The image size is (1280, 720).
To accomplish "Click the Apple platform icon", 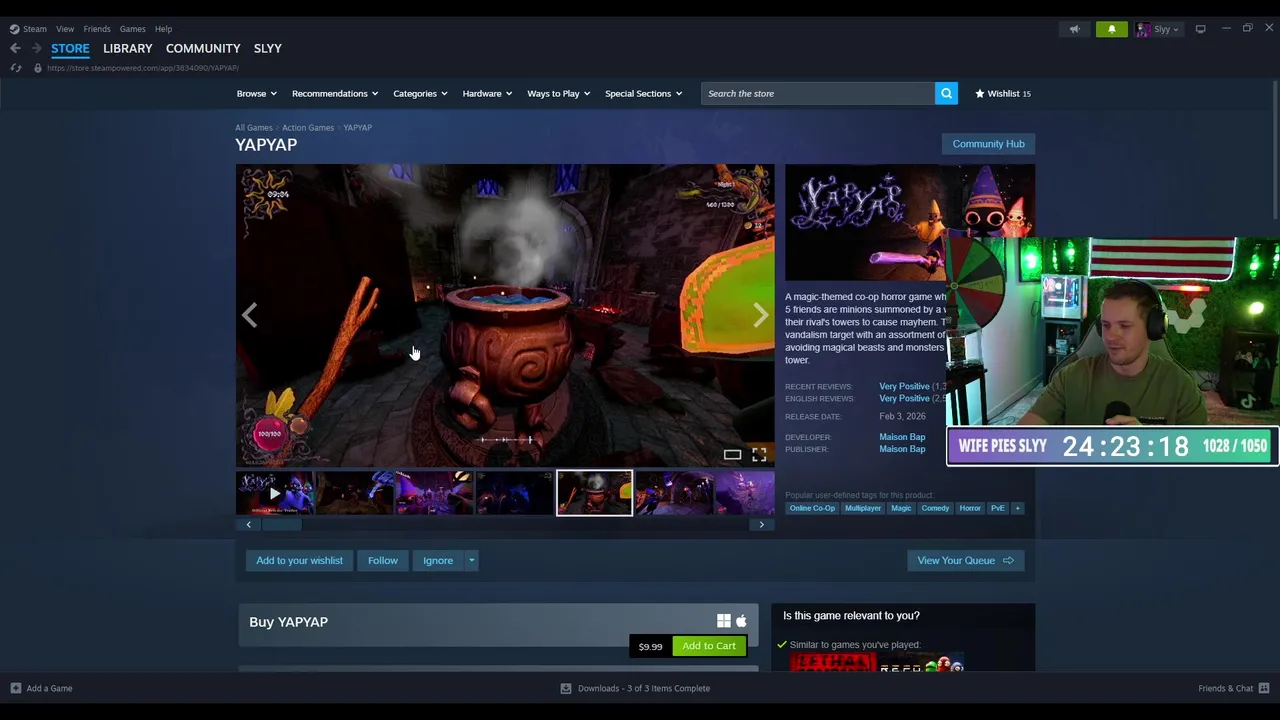I will (741, 621).
